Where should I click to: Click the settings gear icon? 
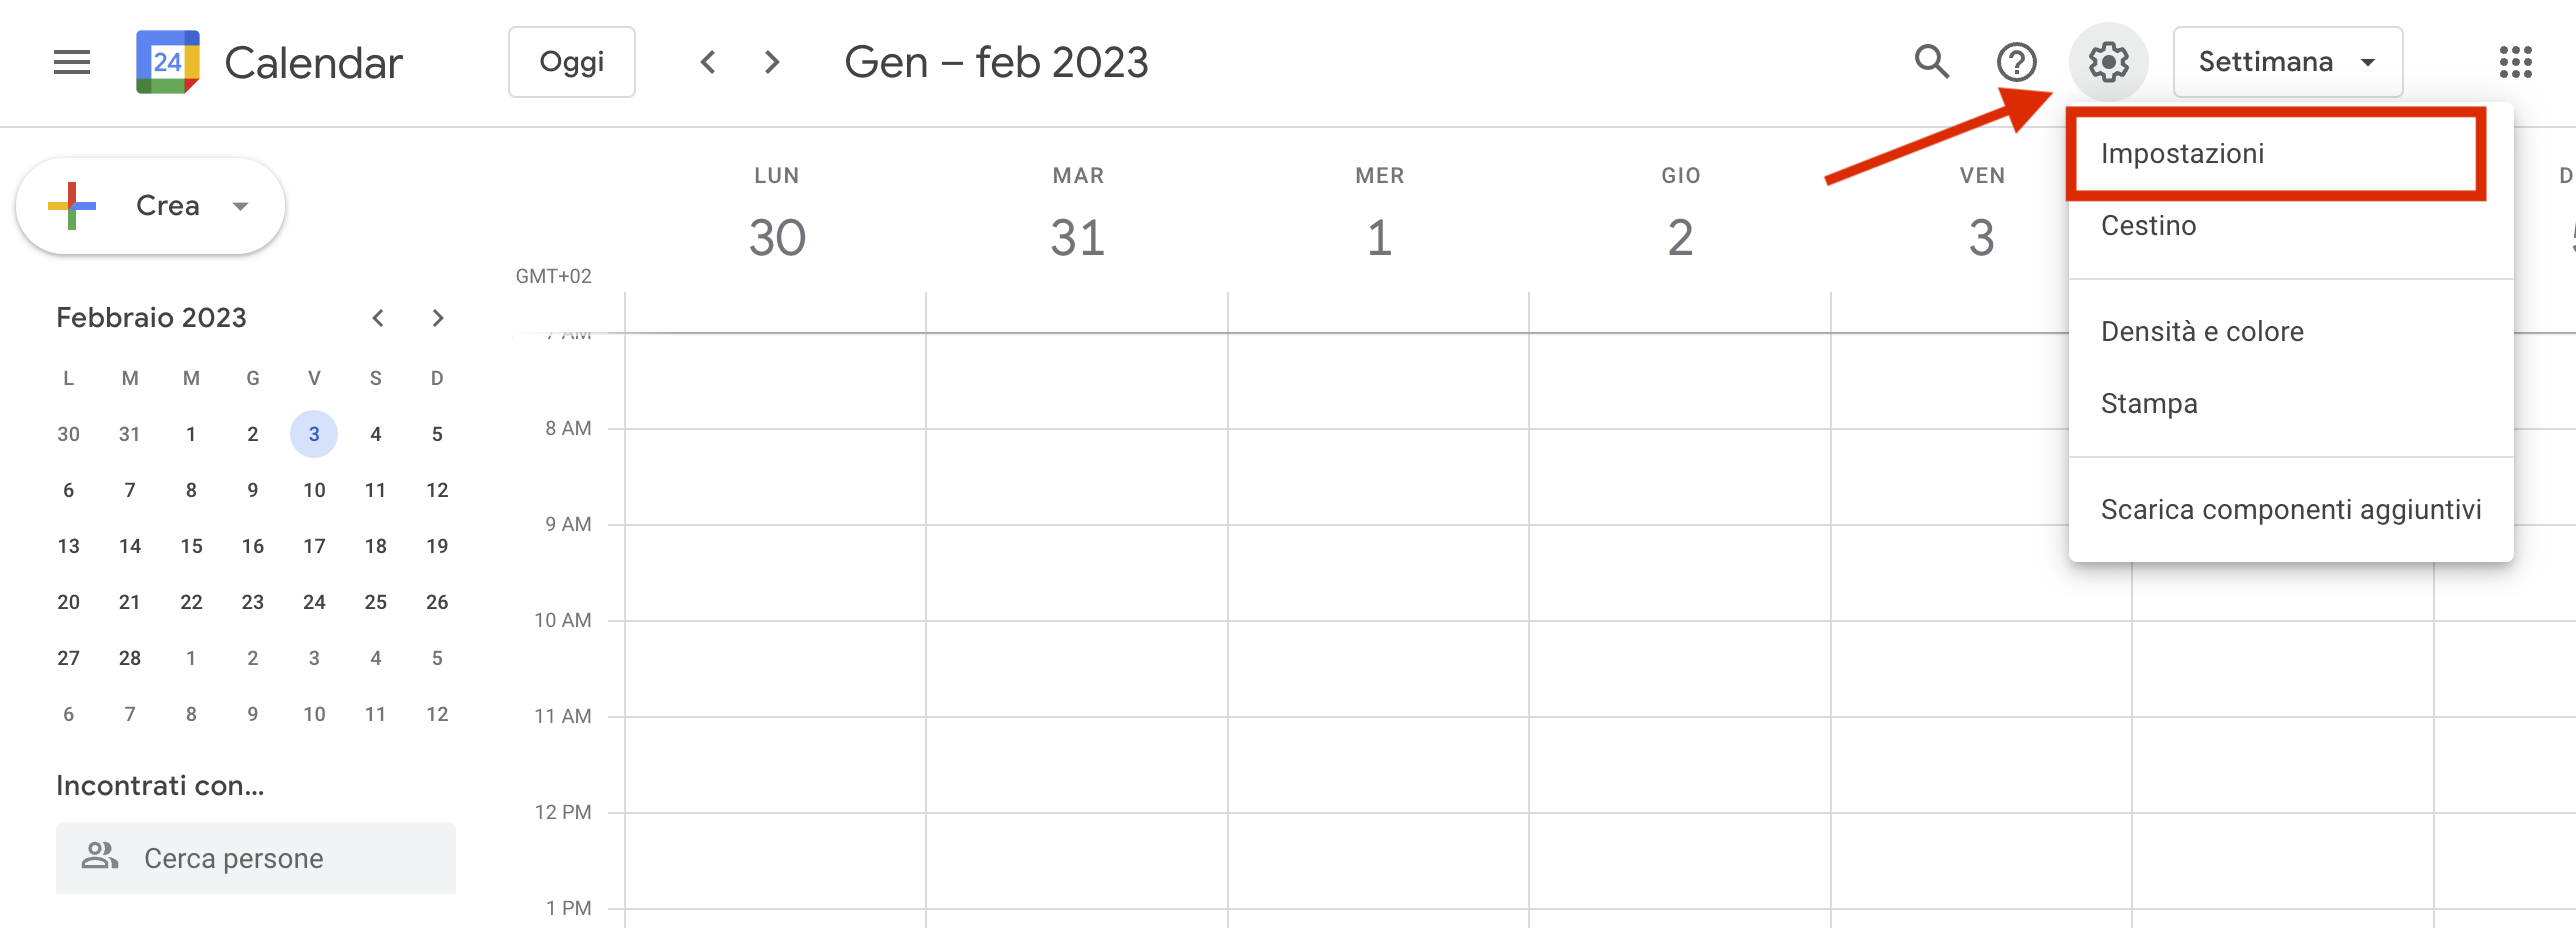(x=2108, y=62)
